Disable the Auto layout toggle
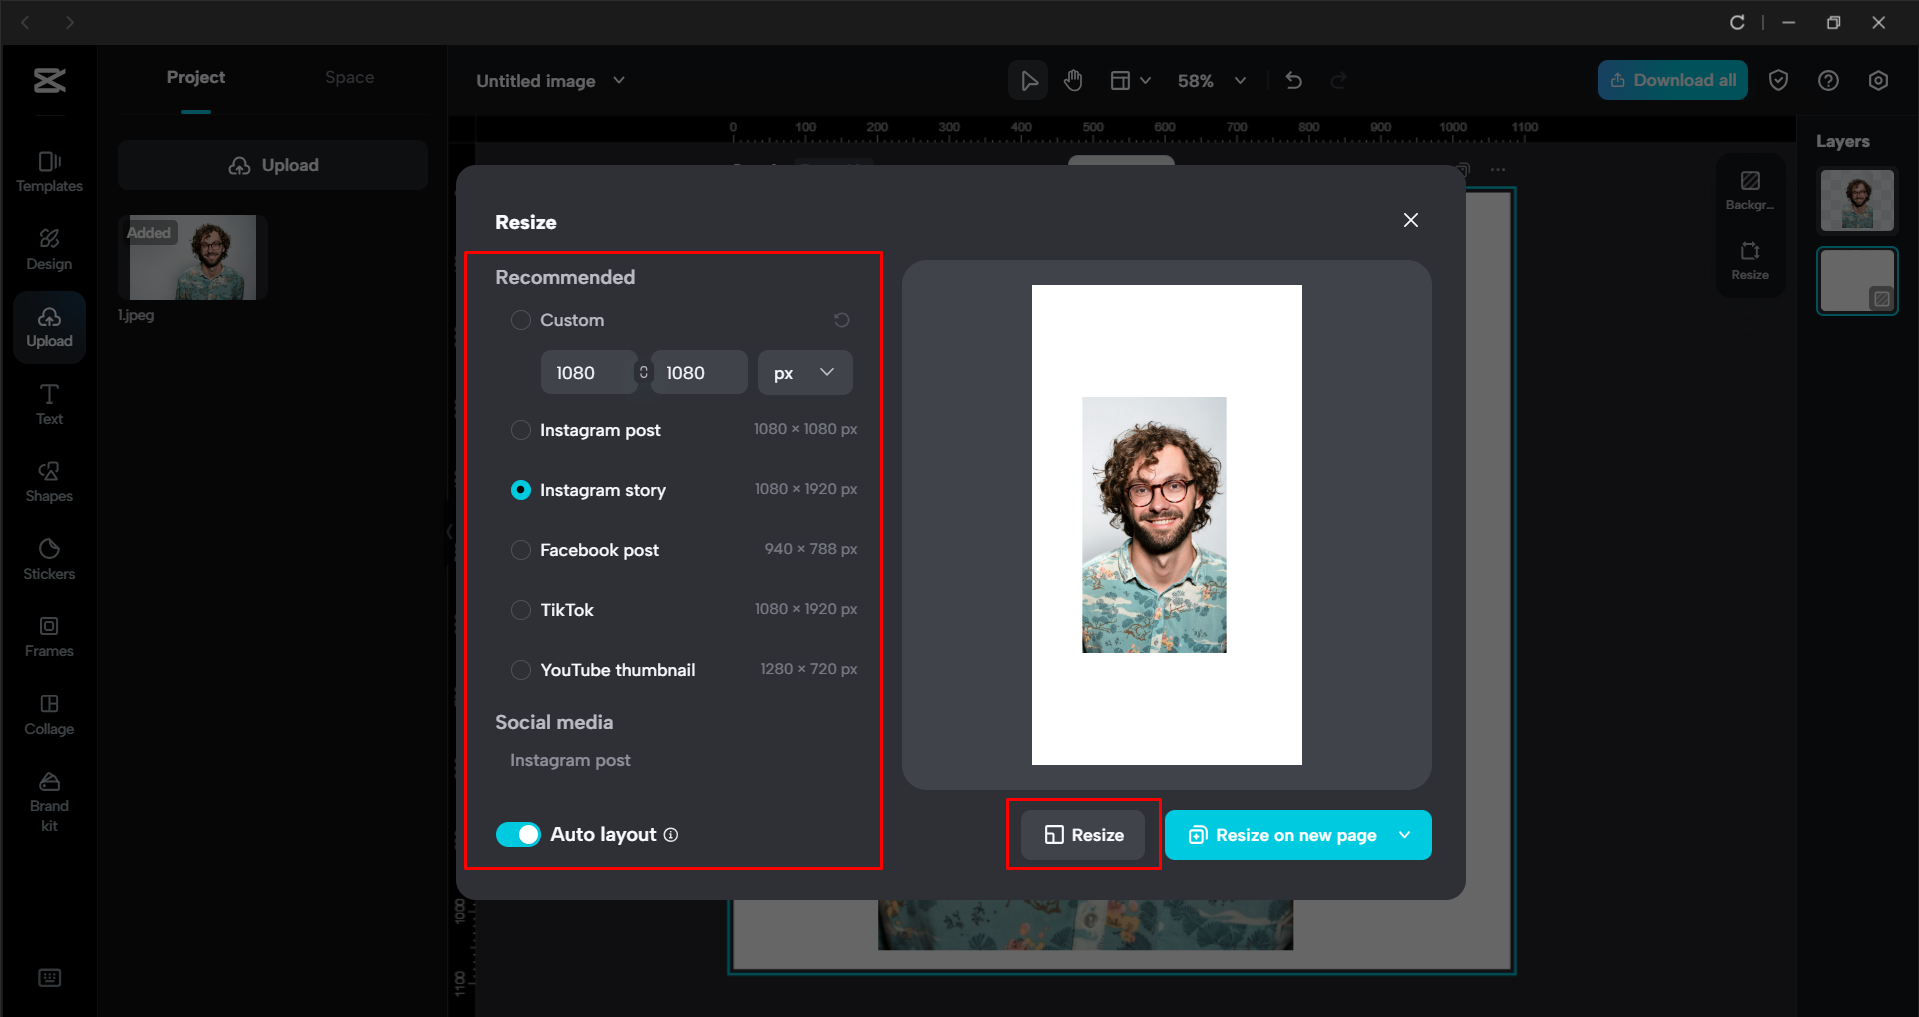This screenshot has width=1919, height=1017. 518,834
